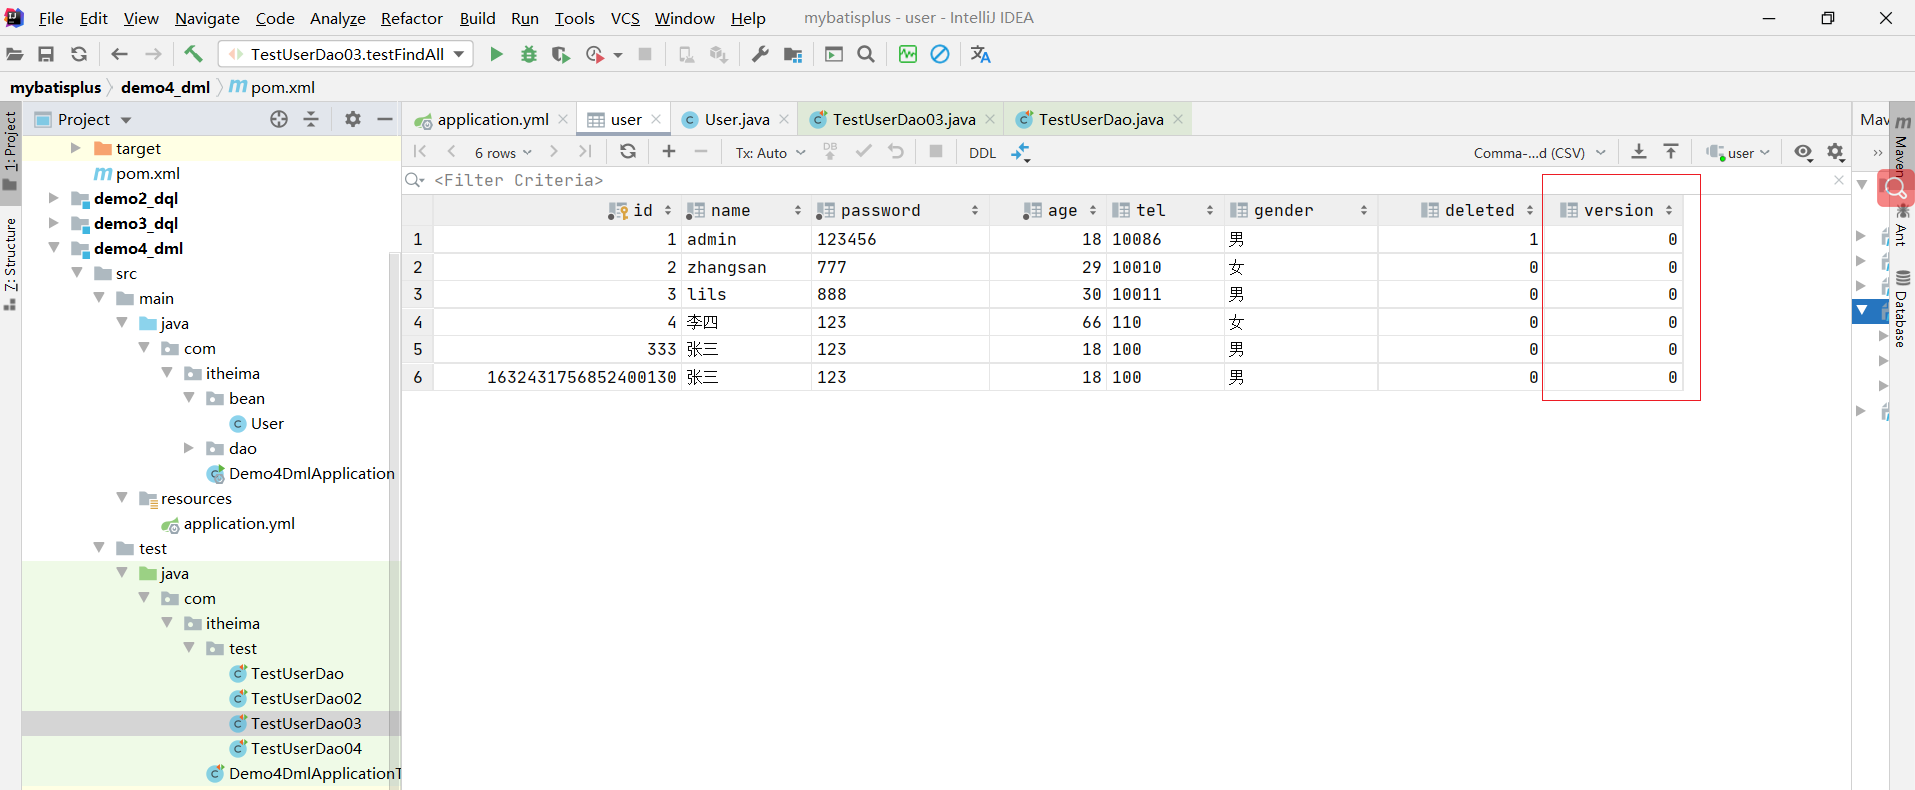1915x790 pixels.
Task: Run with coverage using the shield icon
Action: pyautogui.click(x=561, y=54)
